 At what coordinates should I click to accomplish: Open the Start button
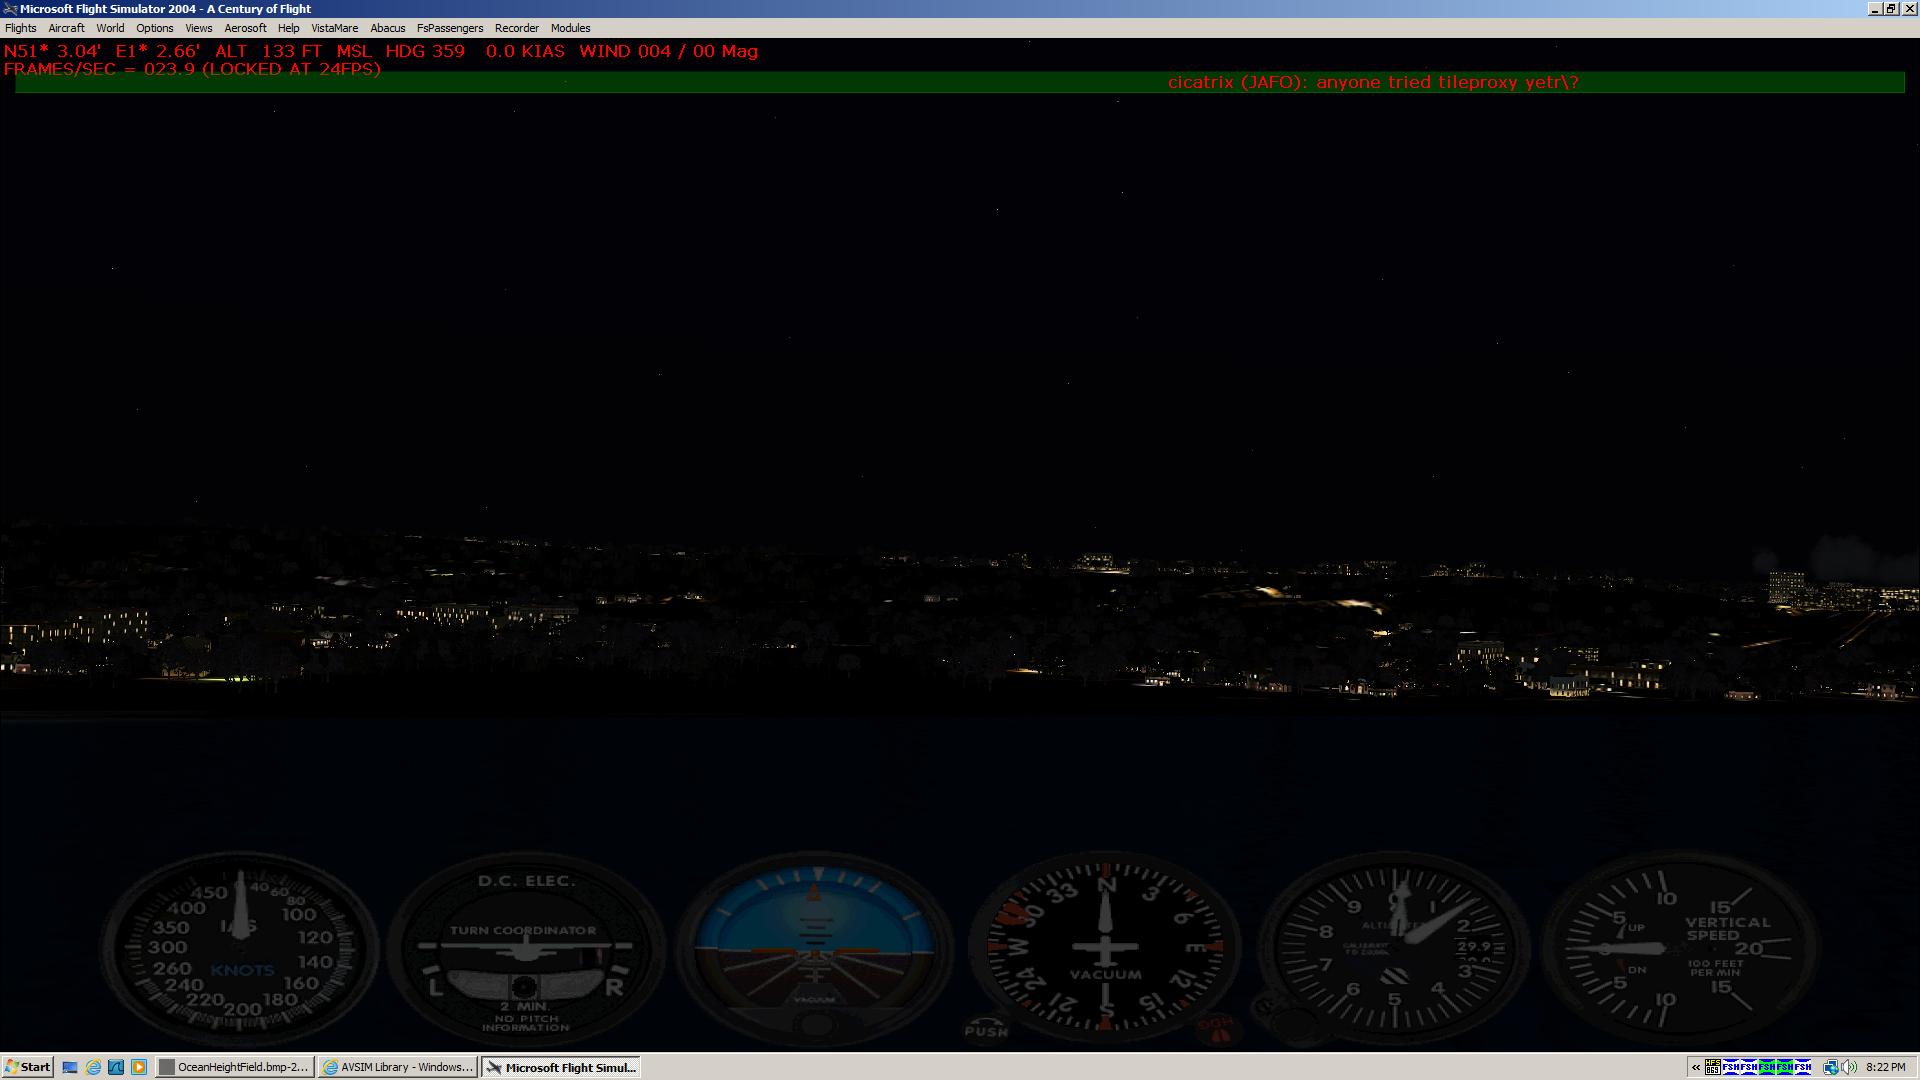tap(27, 1067)
